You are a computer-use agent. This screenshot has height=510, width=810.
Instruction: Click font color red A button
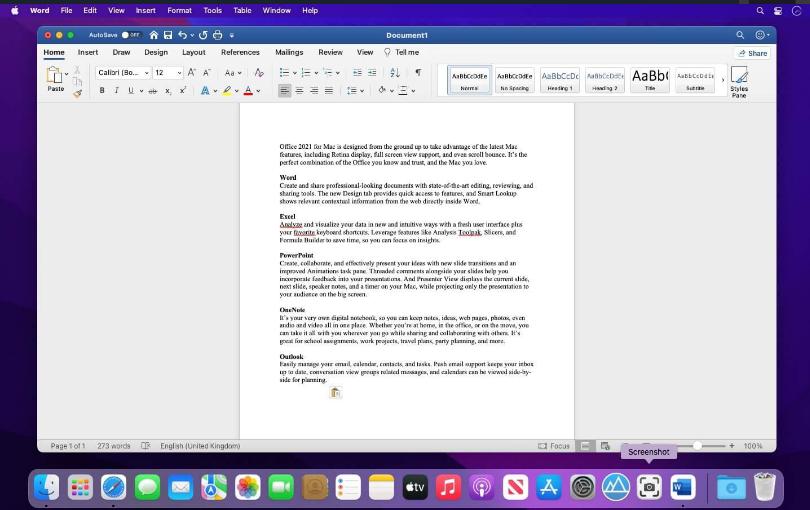[248, 91]
